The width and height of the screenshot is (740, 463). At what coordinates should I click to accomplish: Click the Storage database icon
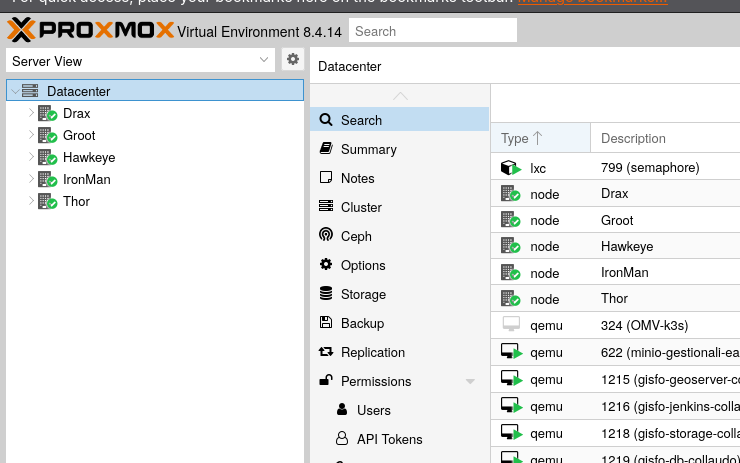click(x=325, y=294)
